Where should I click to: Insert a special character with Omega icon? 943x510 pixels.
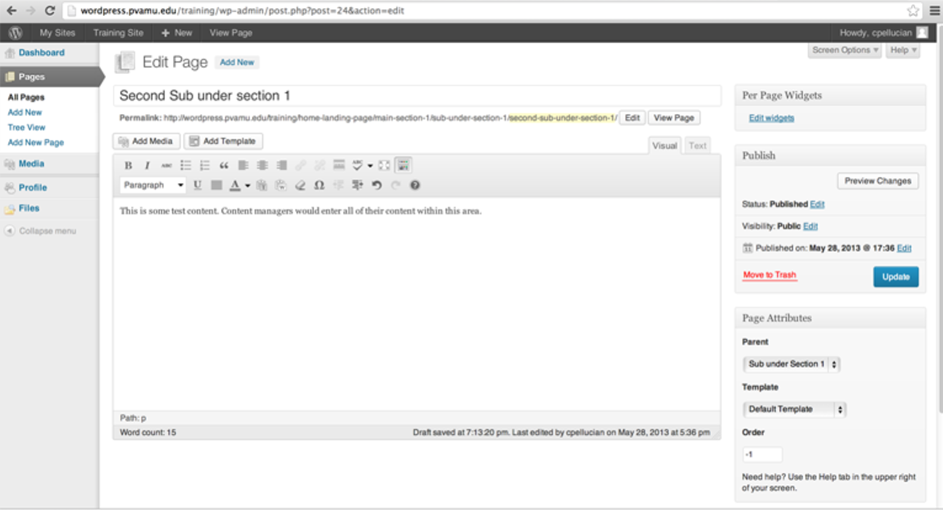pos(319,185)
